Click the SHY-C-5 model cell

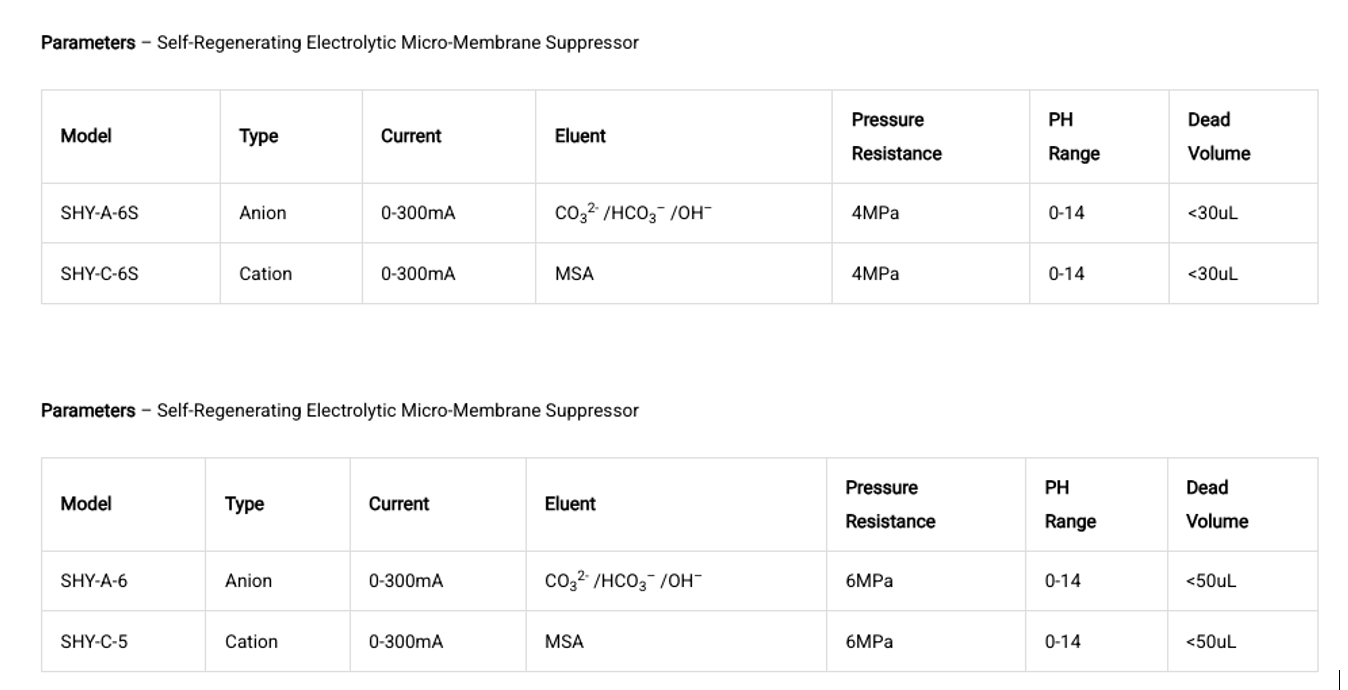coord(94,642)
